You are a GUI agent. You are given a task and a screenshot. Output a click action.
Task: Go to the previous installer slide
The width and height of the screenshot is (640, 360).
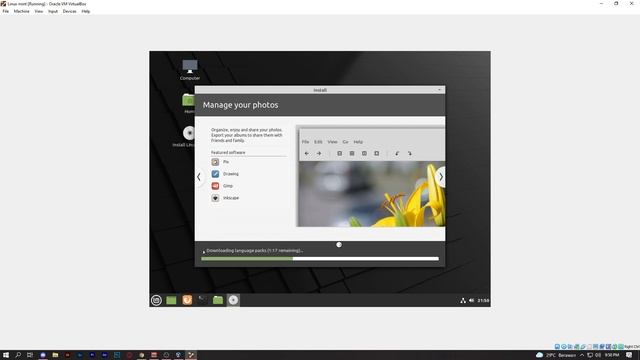pos(199,177)
